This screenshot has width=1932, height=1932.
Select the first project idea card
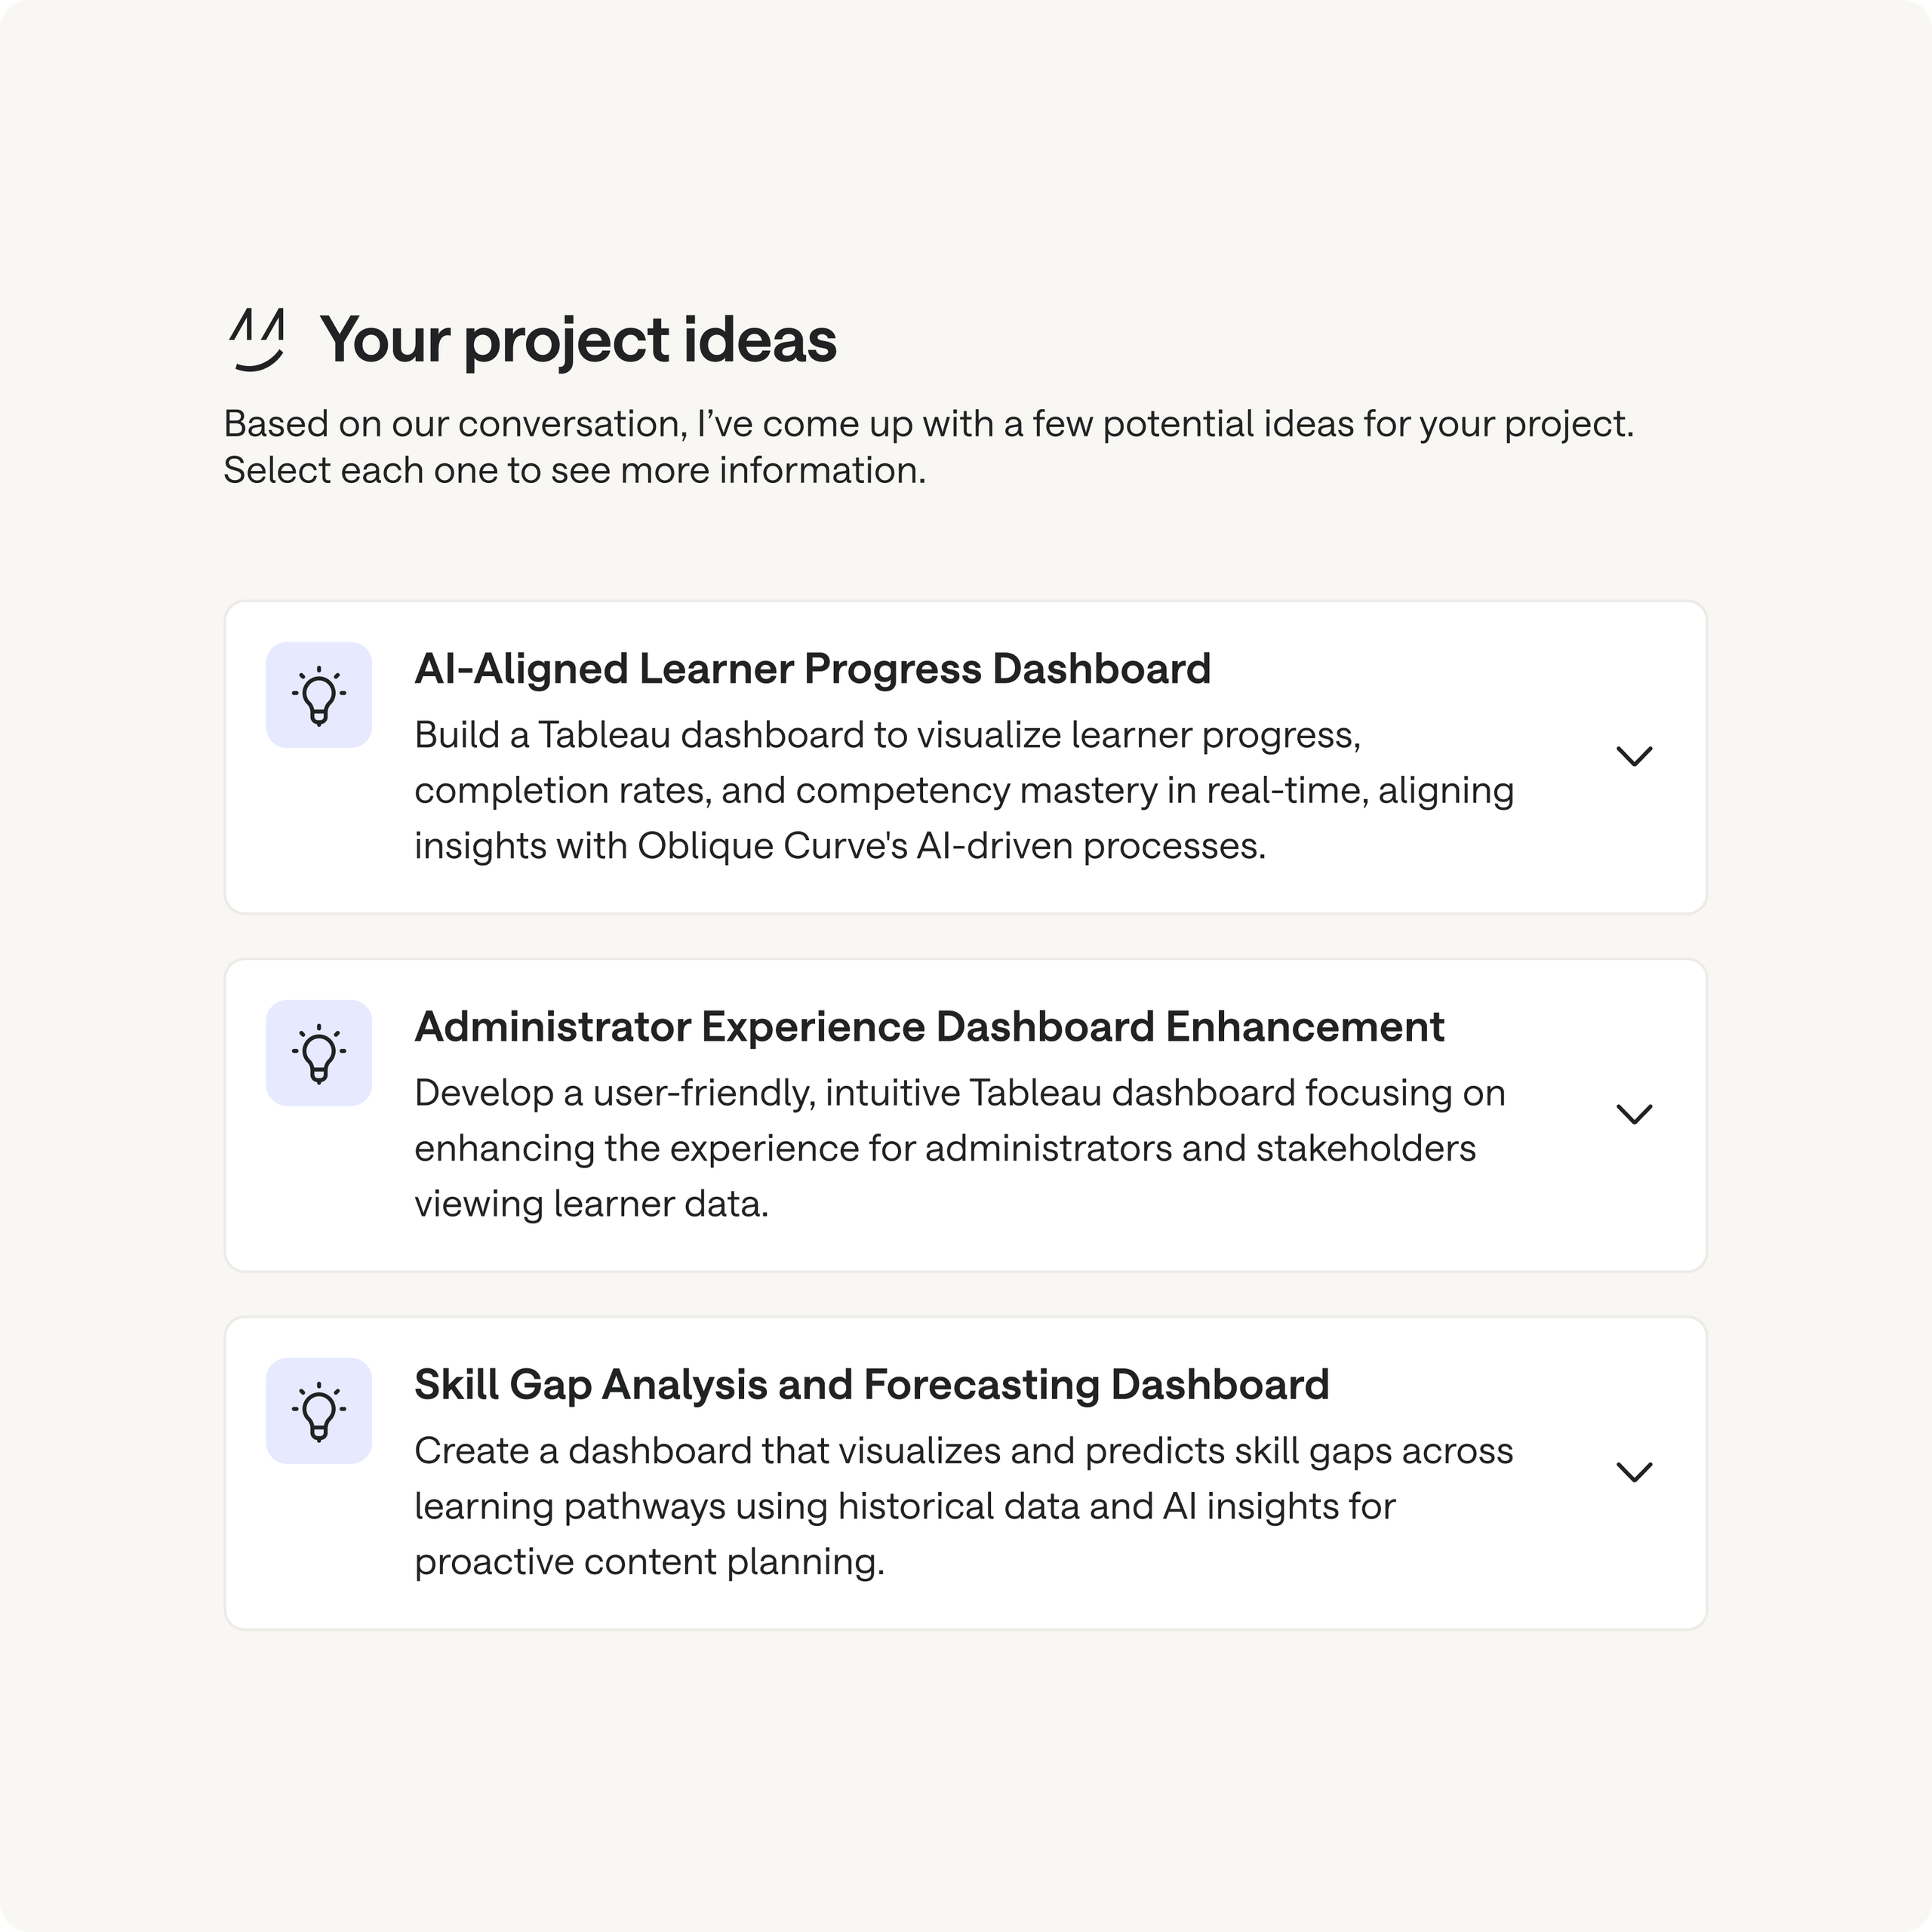click(x=965, y=757)
